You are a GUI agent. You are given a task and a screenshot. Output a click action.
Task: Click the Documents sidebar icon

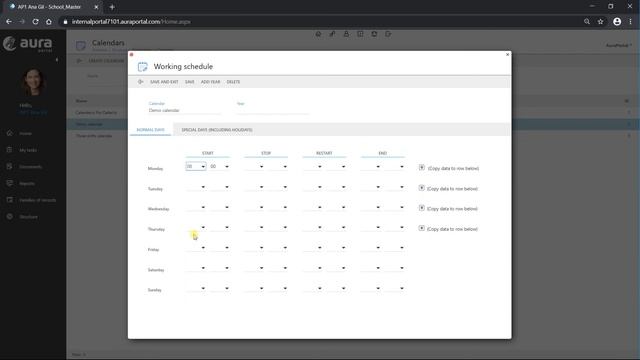(10, 167)
